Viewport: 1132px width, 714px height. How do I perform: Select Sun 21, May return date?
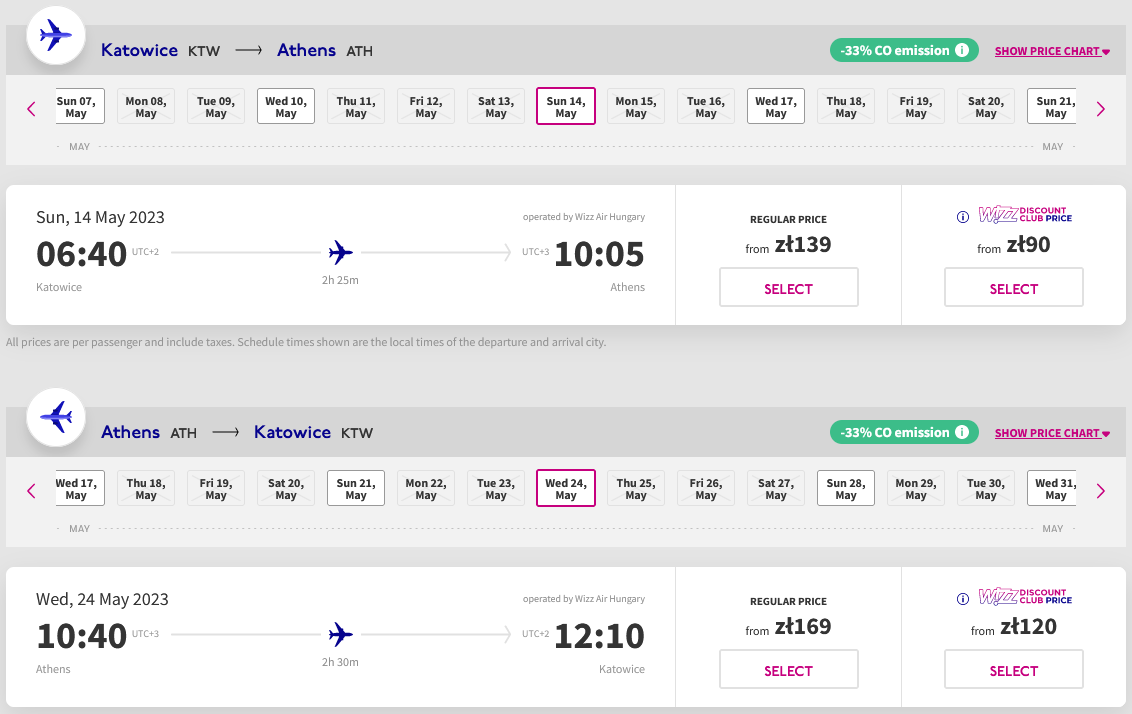pos(356,489)
